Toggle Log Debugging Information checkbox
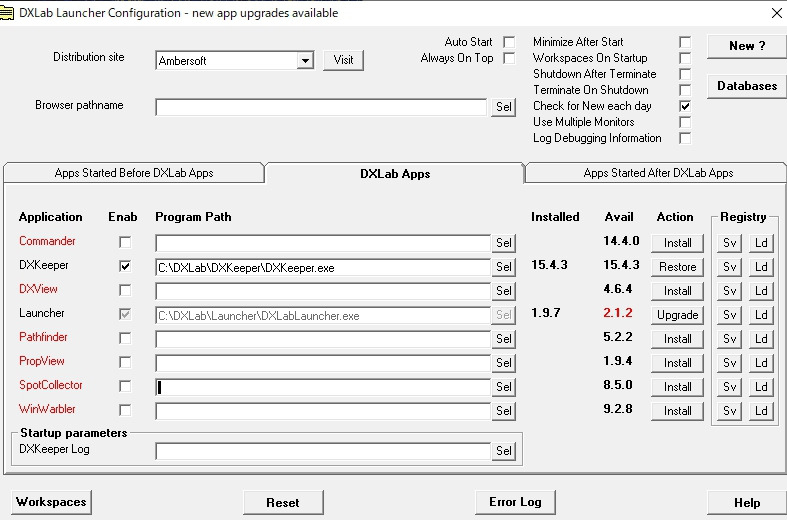This screenshot has height=520, width=787. tap(685, 138)
